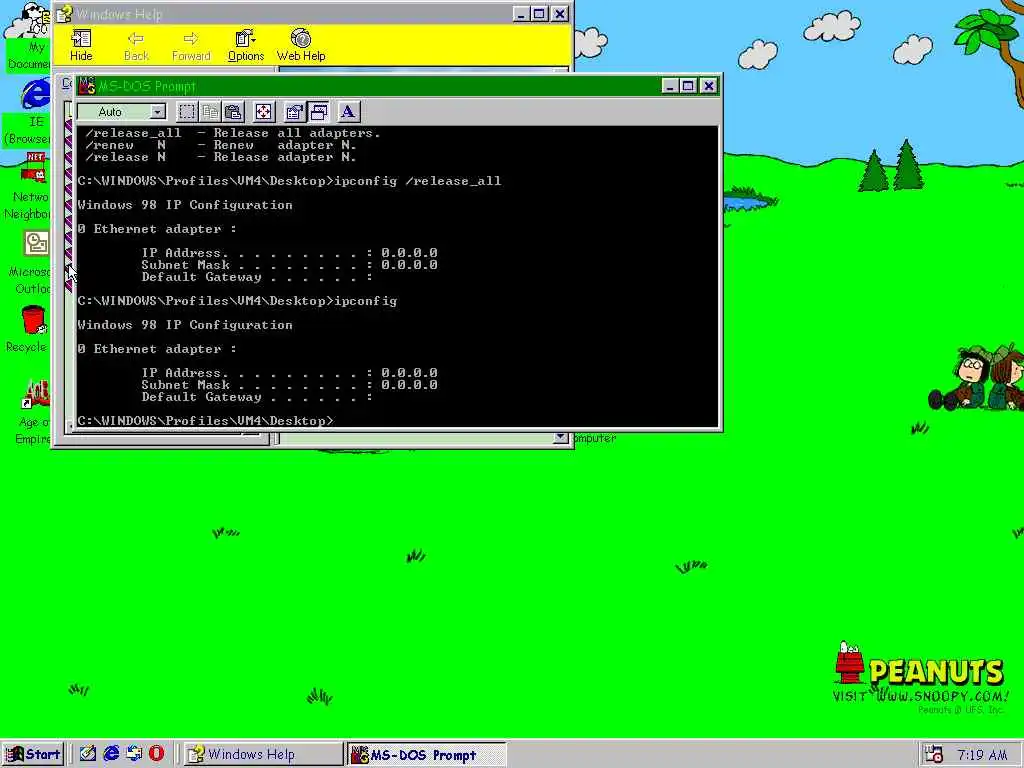Select Network Neighborhood desktop icon
1024x768 pixels.
click(x=27, y=187)
